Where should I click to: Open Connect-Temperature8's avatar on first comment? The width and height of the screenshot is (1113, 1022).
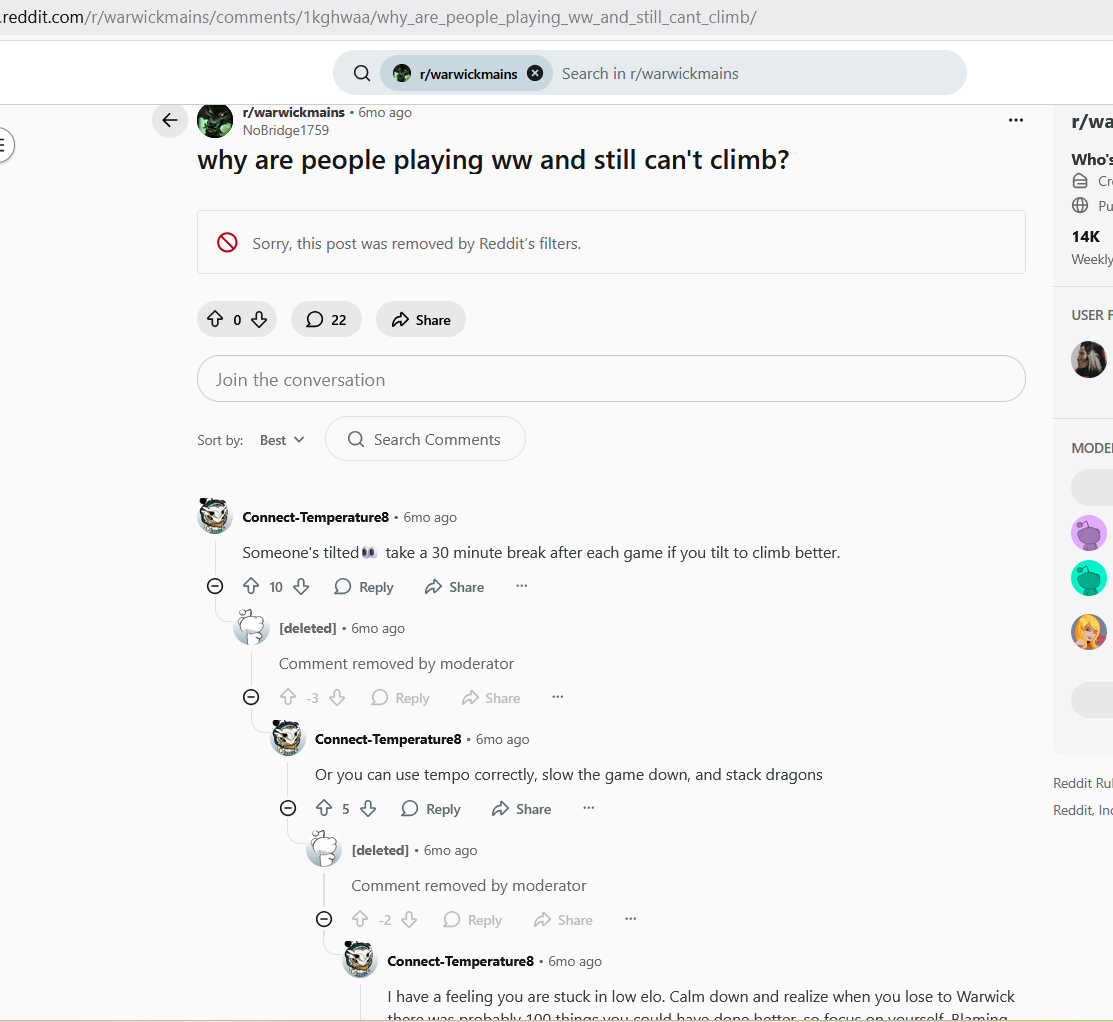[x=214, y=516]
